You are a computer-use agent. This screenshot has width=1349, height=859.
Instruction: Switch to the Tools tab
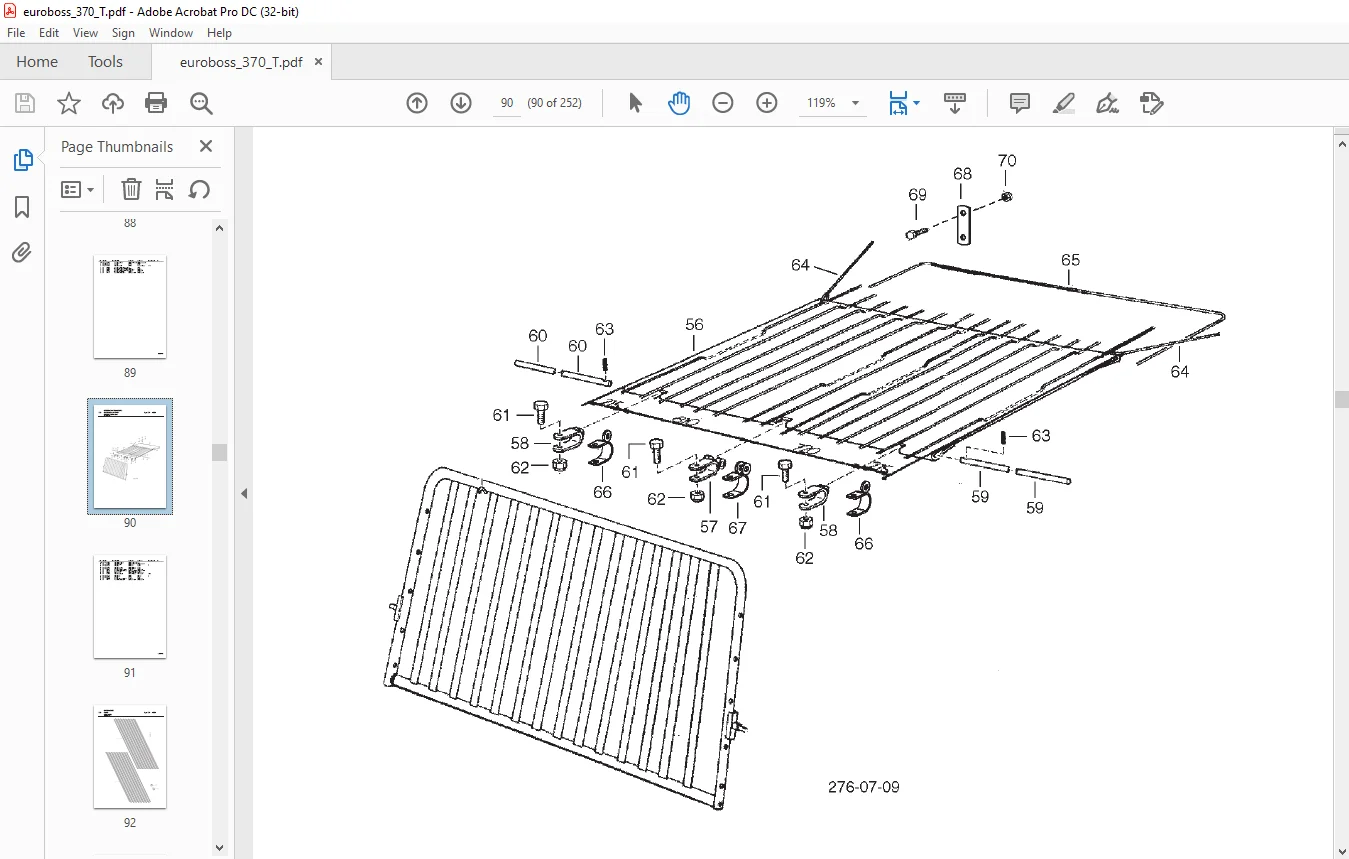(105, 62)
